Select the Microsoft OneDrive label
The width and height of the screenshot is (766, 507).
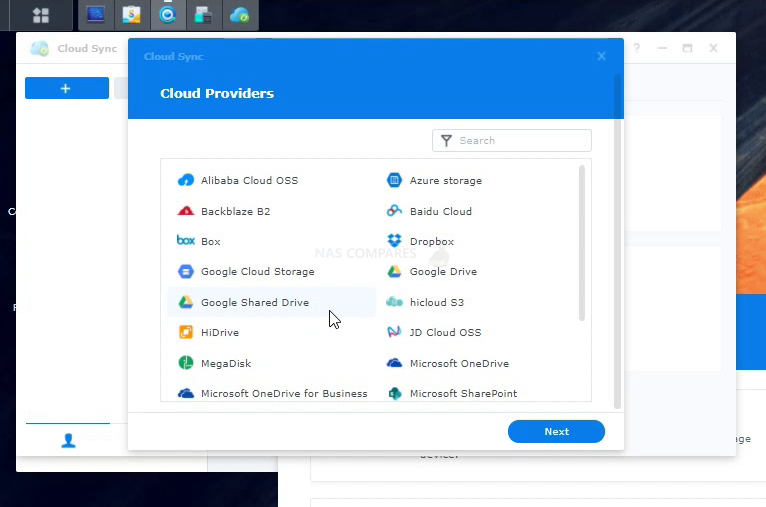[x=459, y=363]
